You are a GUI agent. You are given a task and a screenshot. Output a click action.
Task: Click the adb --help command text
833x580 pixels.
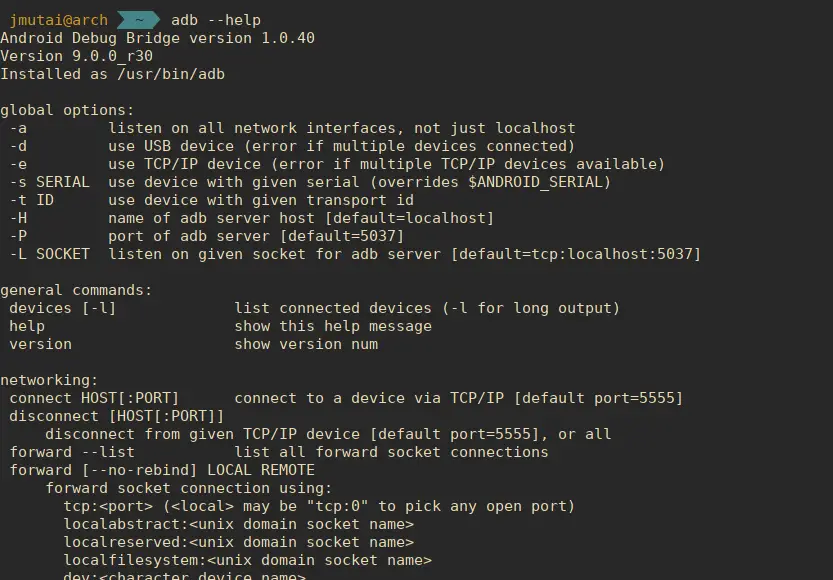[216, 20]
